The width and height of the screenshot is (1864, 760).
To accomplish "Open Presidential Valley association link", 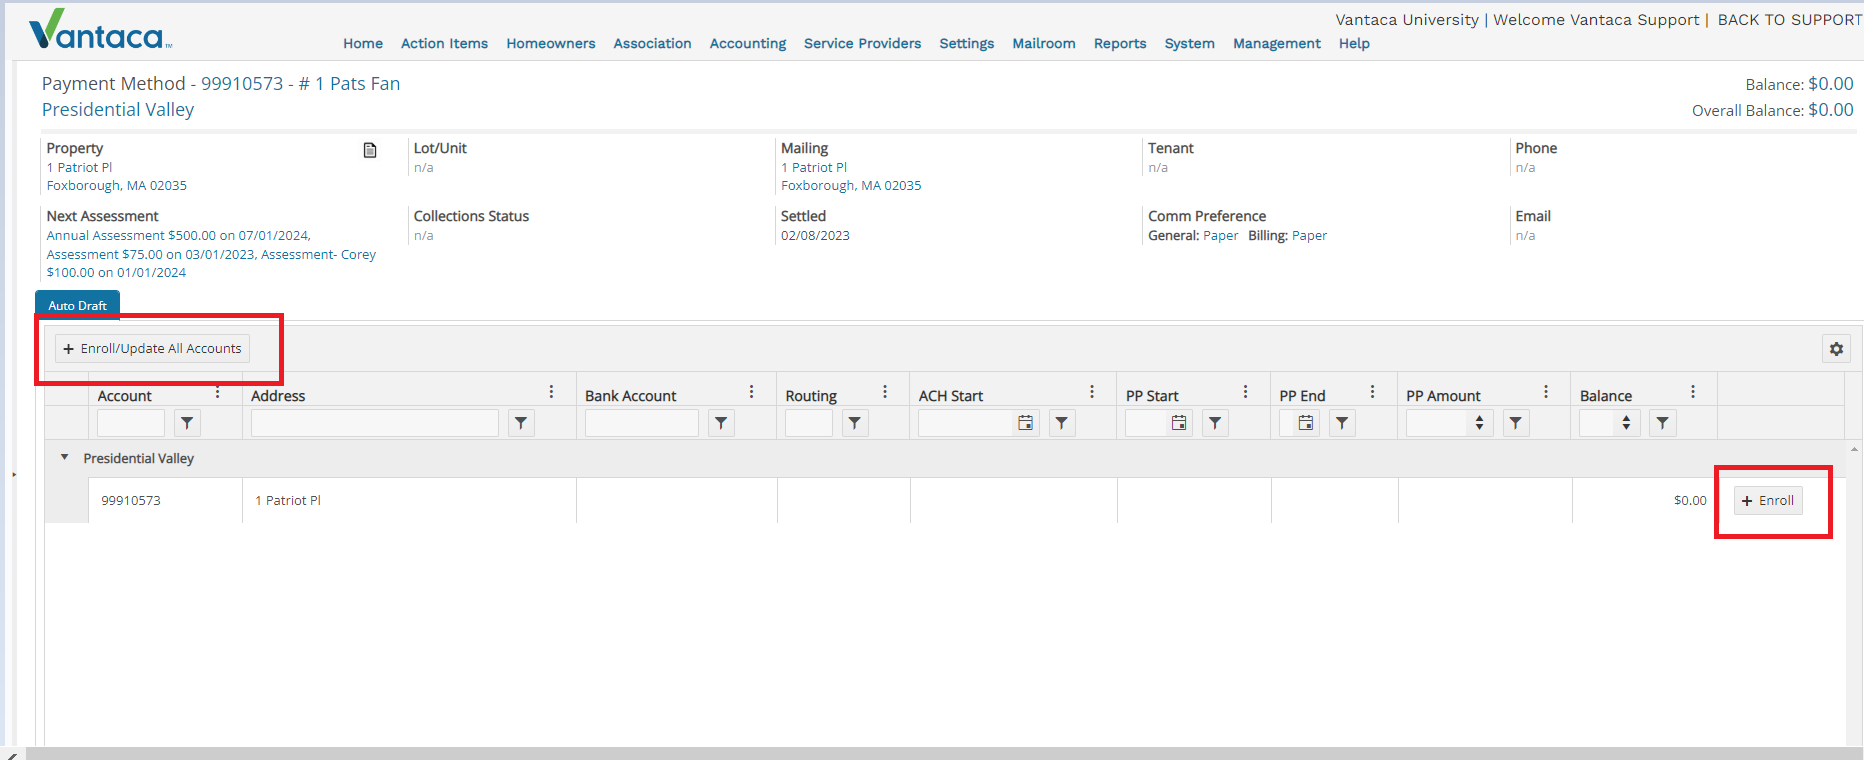I will coord(118,110).
